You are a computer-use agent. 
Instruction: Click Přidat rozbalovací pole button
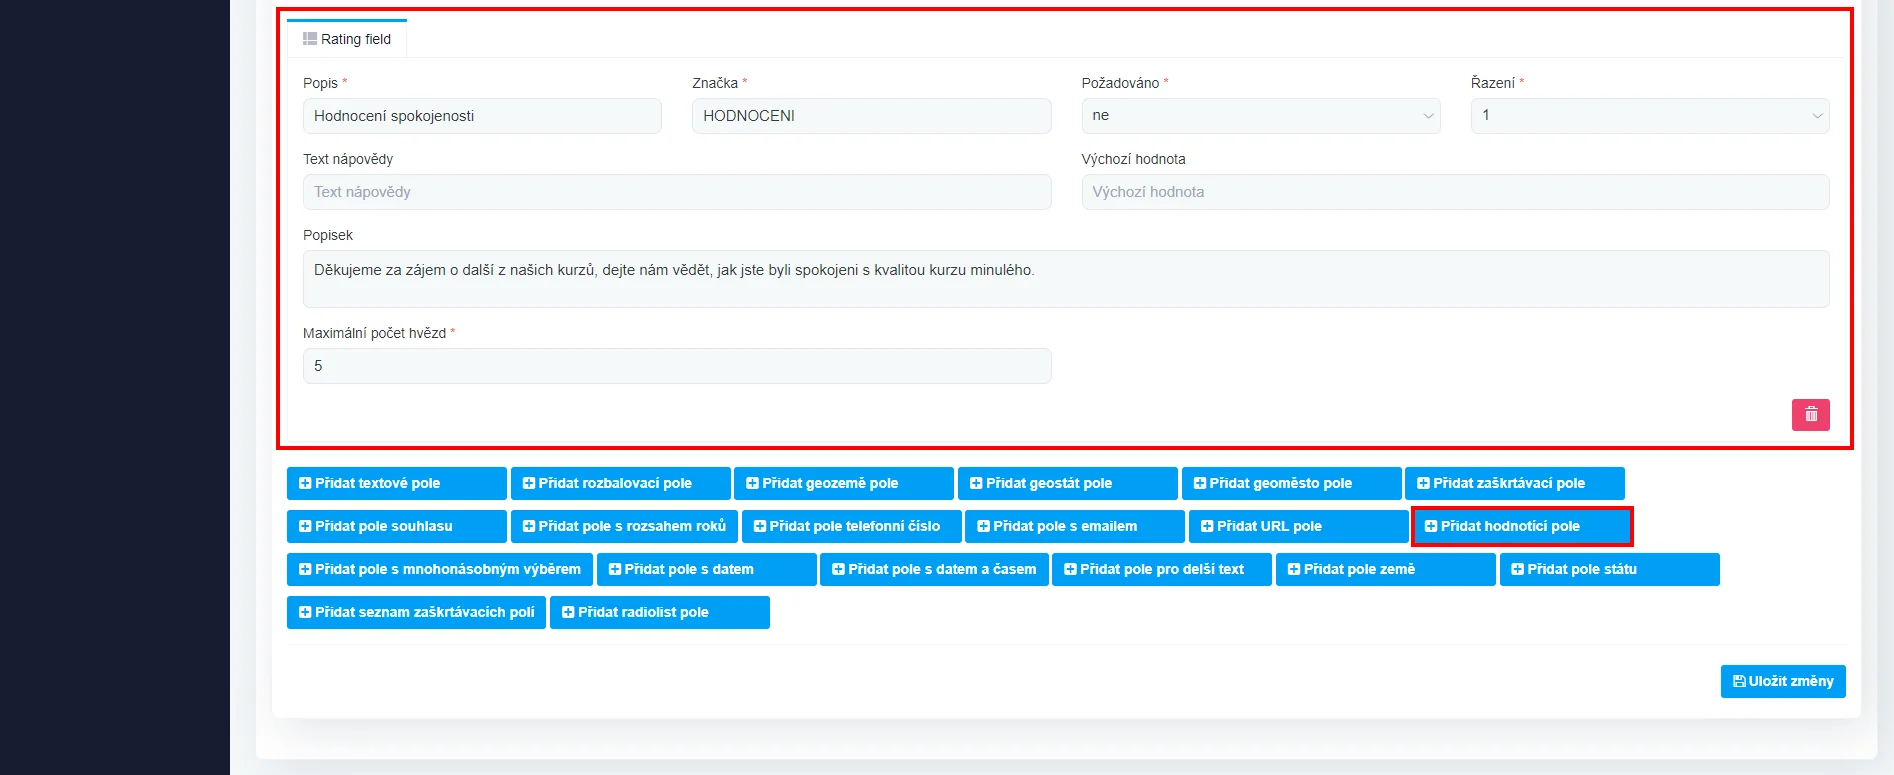point(620,483)
